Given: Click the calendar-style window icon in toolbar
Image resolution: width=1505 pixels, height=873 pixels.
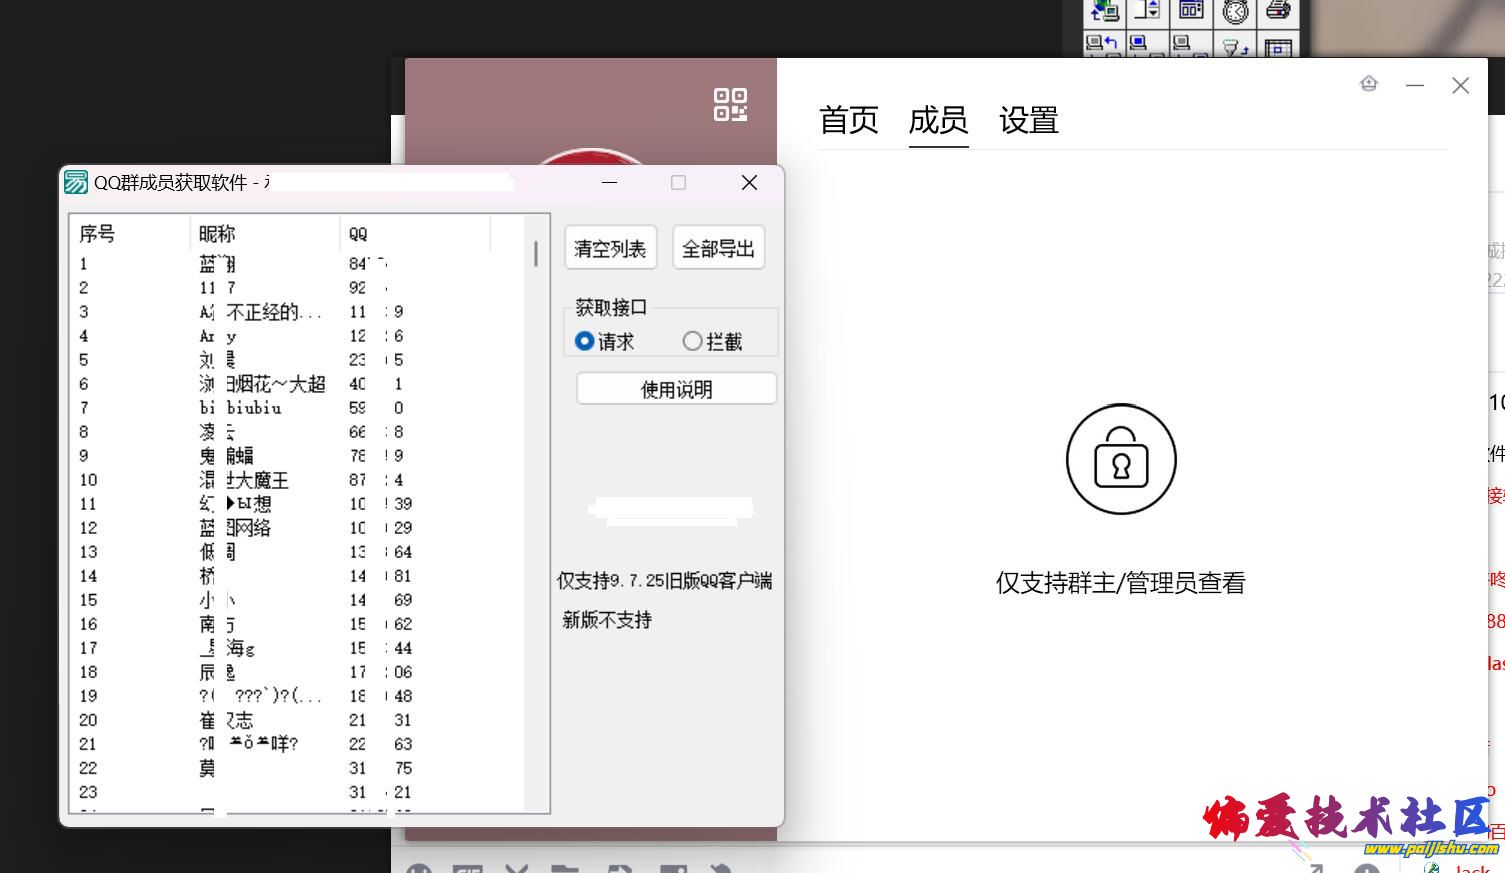Looking at the screenshot, I should click(x=1190, y=11).
